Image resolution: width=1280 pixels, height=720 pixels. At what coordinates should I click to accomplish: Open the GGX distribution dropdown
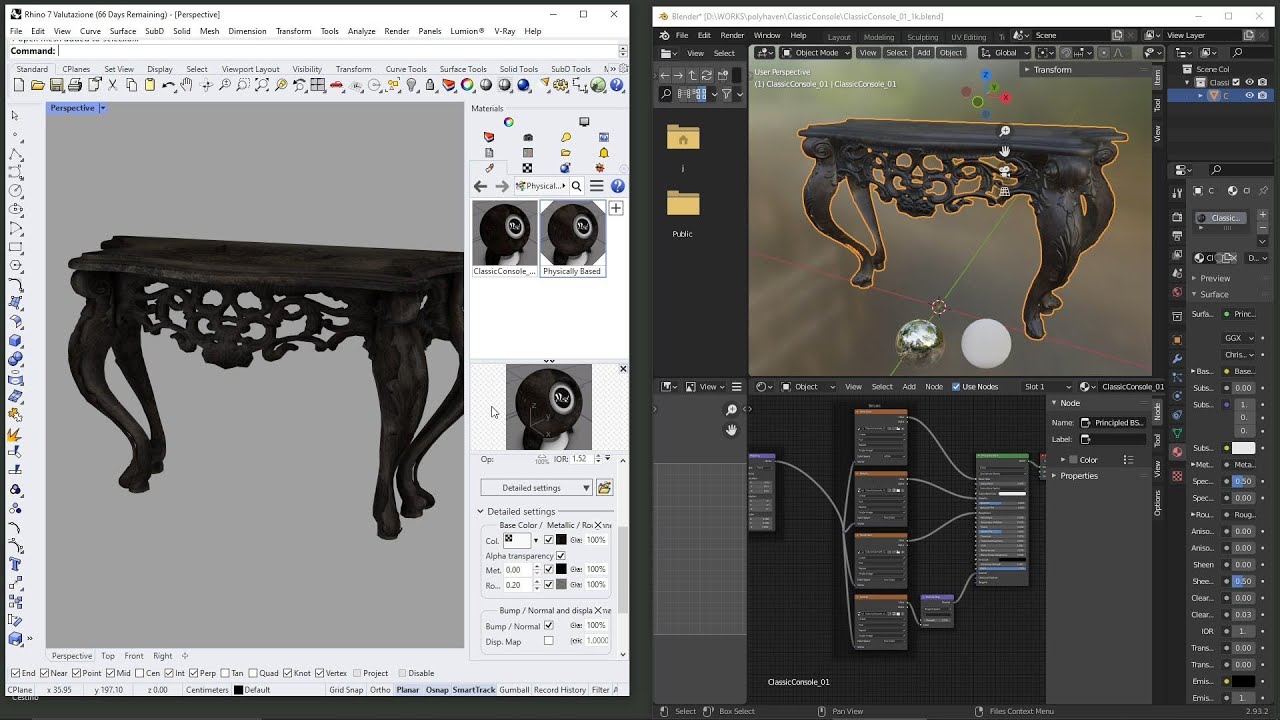1239,338
